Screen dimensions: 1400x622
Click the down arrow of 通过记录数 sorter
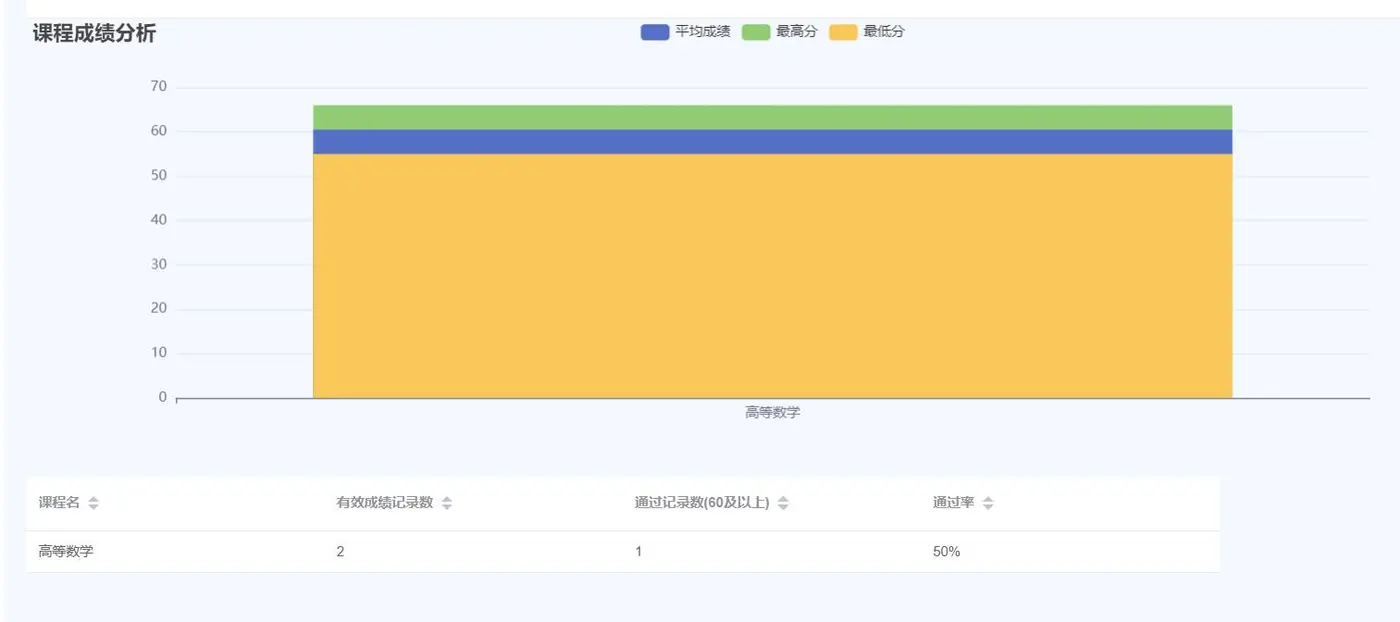point(784,507)
